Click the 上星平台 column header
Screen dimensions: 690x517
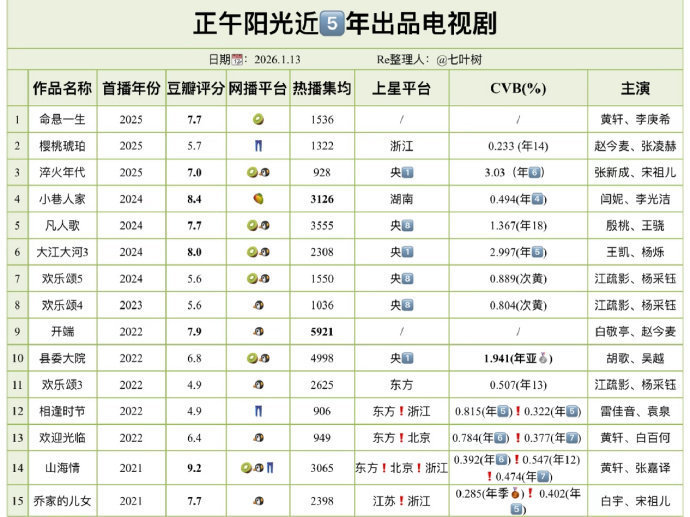point(401,88)
